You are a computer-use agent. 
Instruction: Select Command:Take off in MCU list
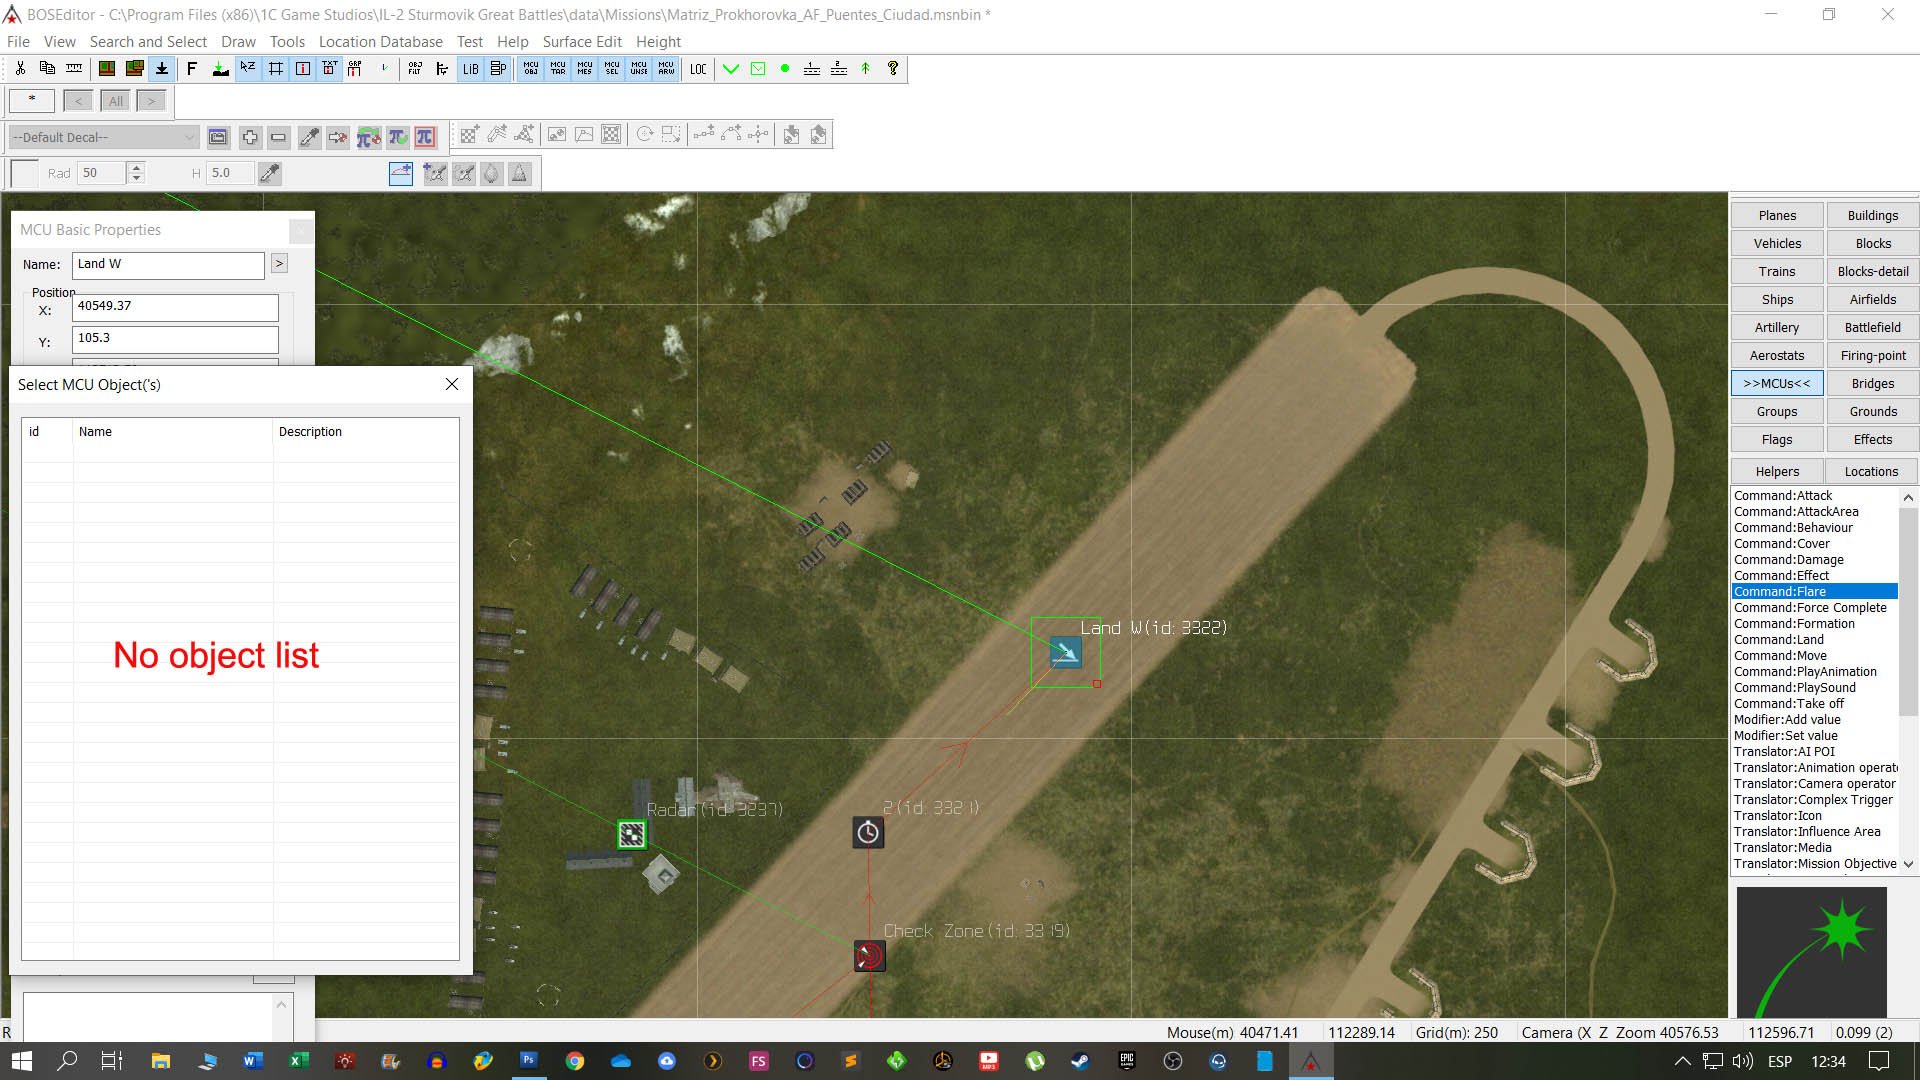click(x=1788, y=703)
